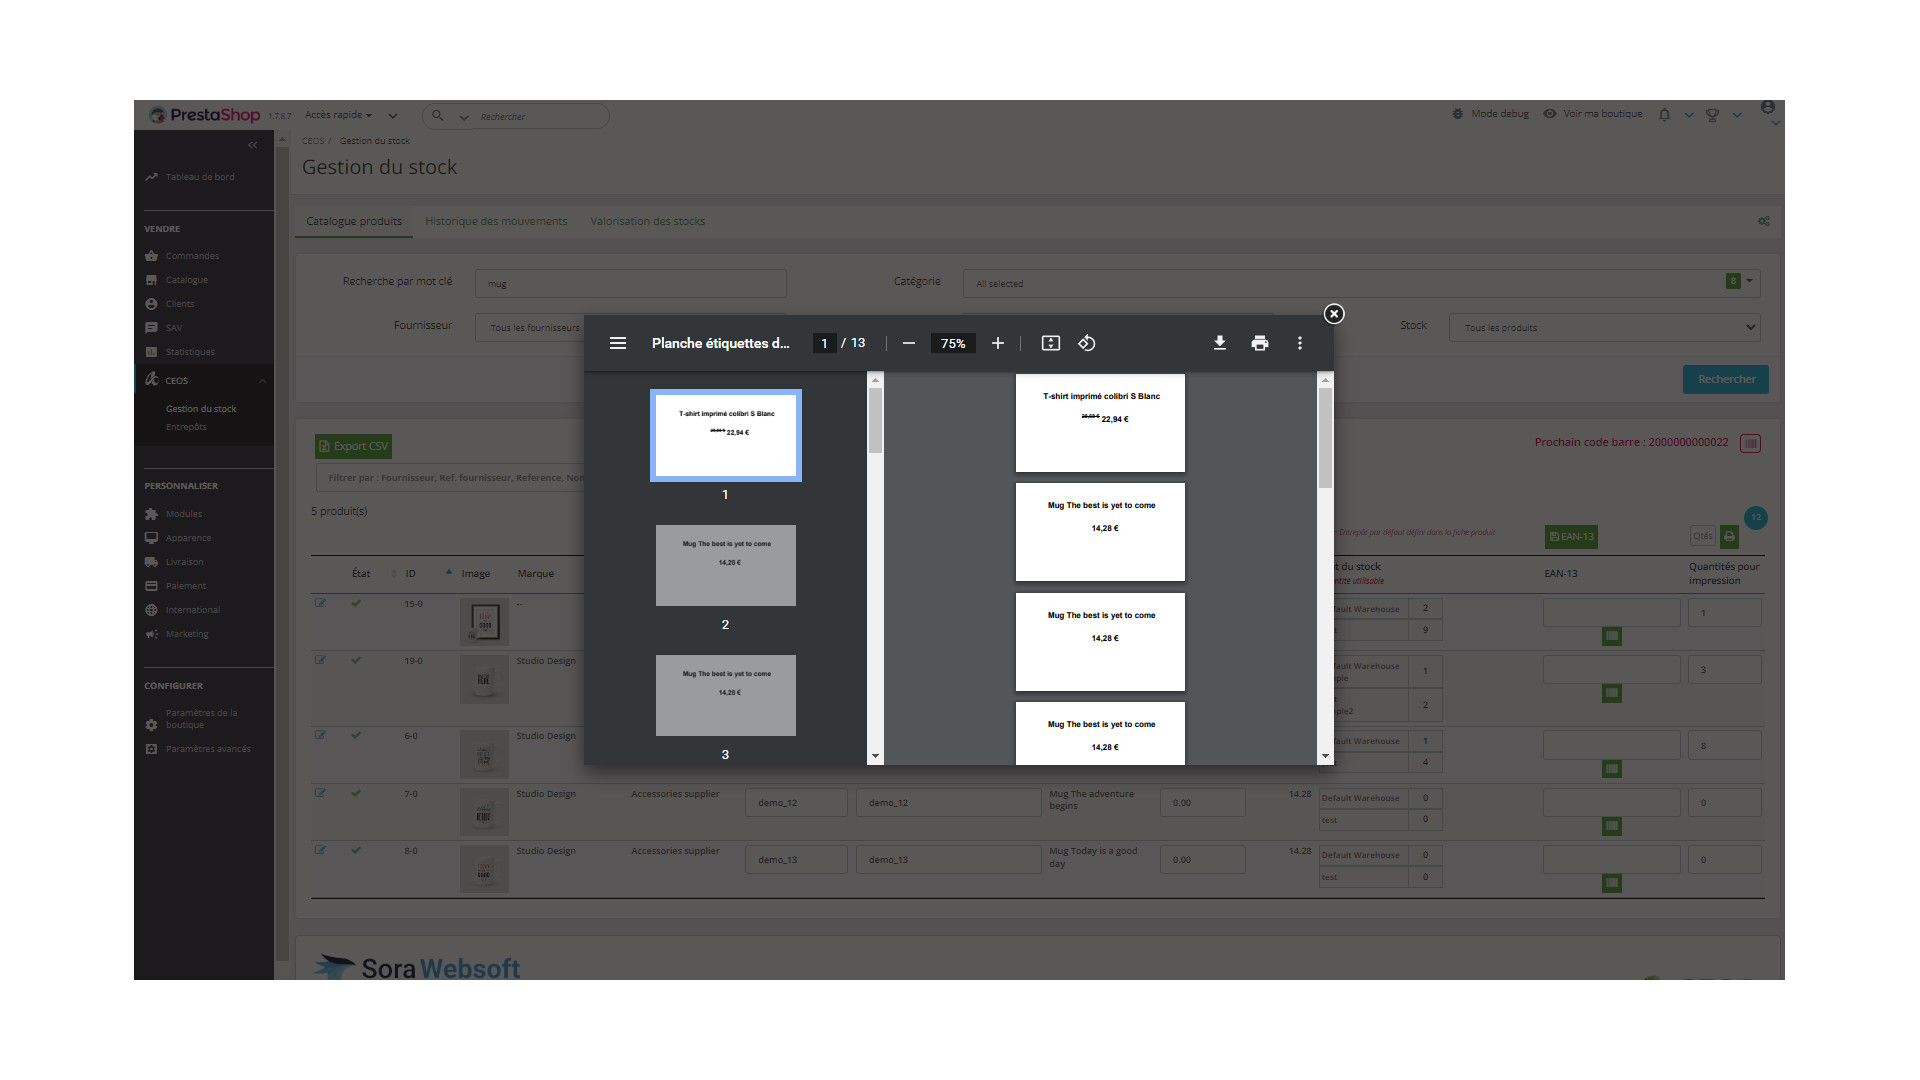Download the labels PDF
The width and height of the screenshot is (1920, 1080).
1219,343
